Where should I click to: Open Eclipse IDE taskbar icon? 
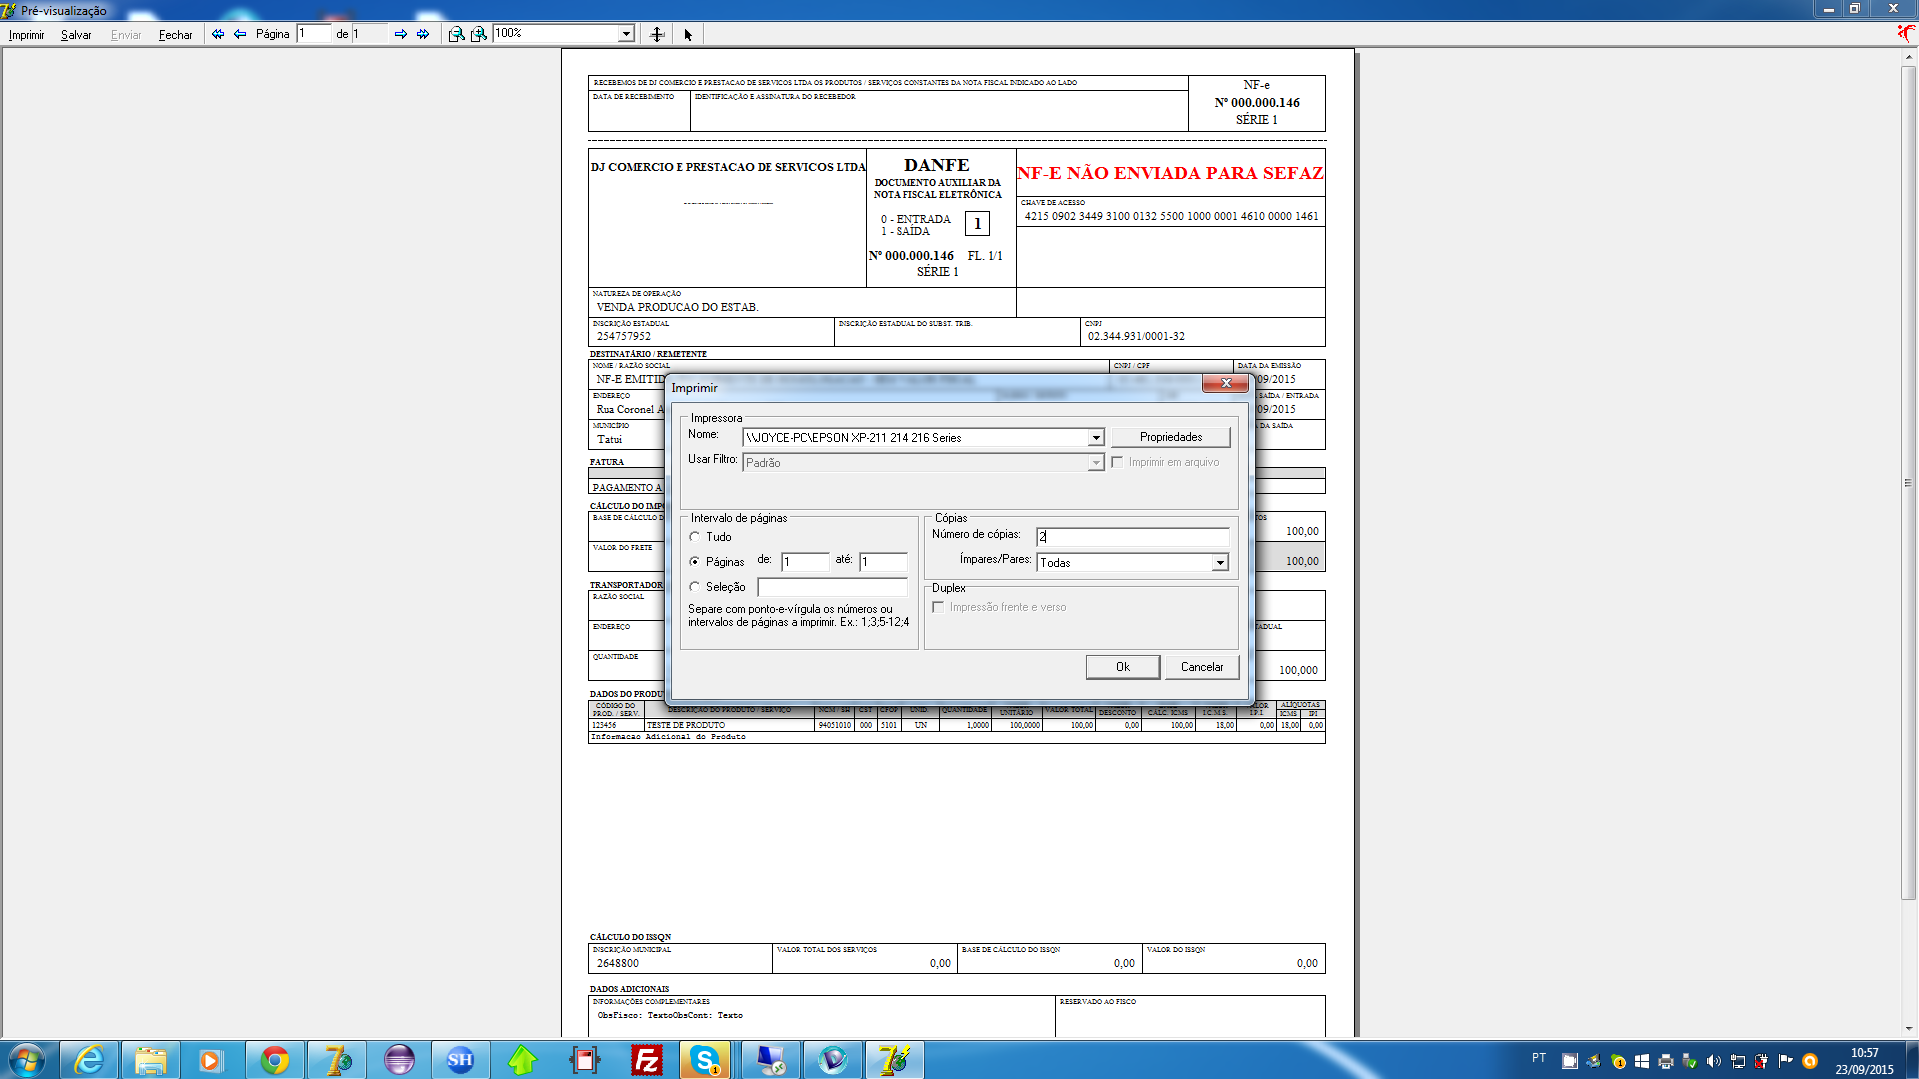399,1060
